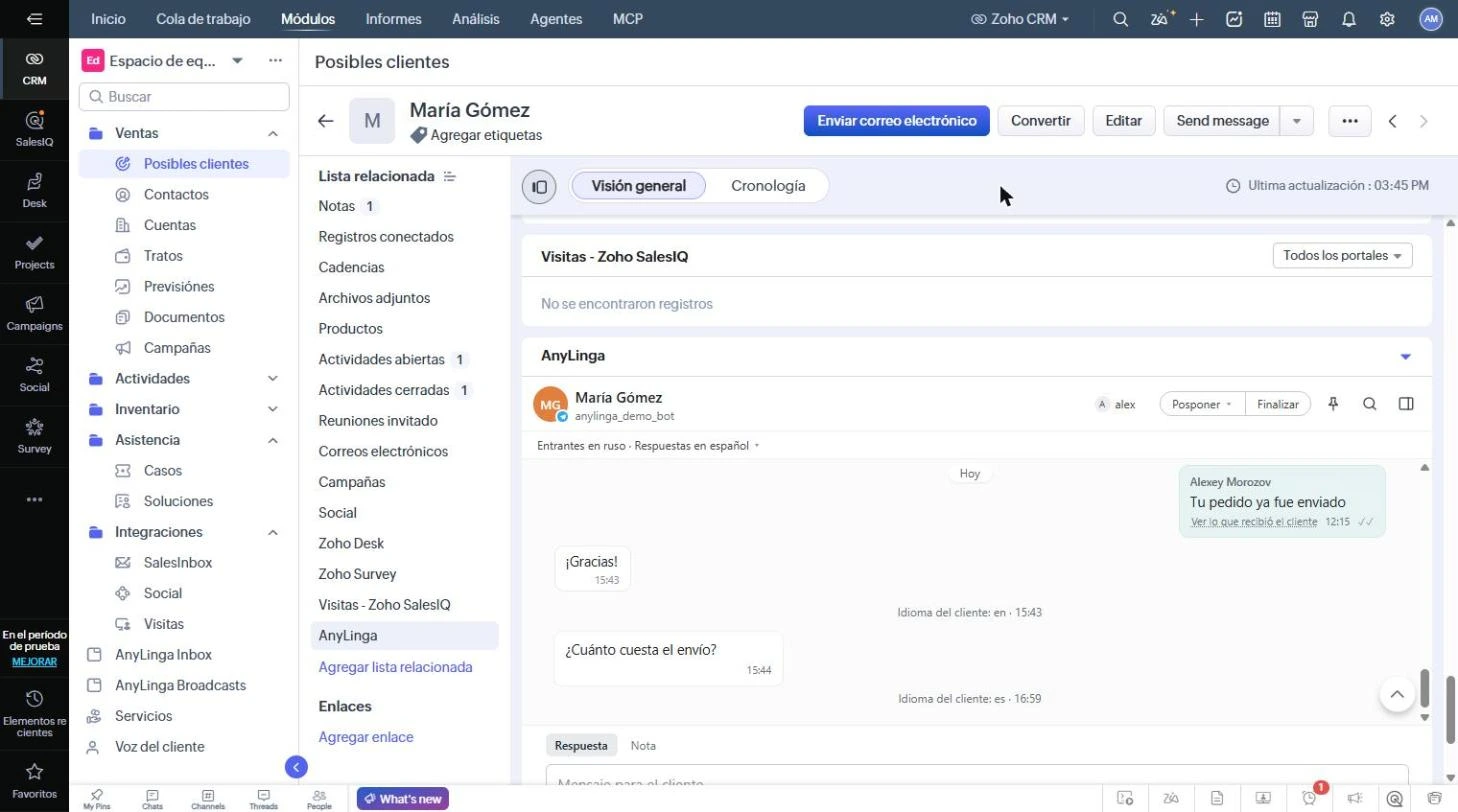The image size is (1458, 812).
Task: Open the AM user avatar menu
Action: click(x=1431, y=19)
